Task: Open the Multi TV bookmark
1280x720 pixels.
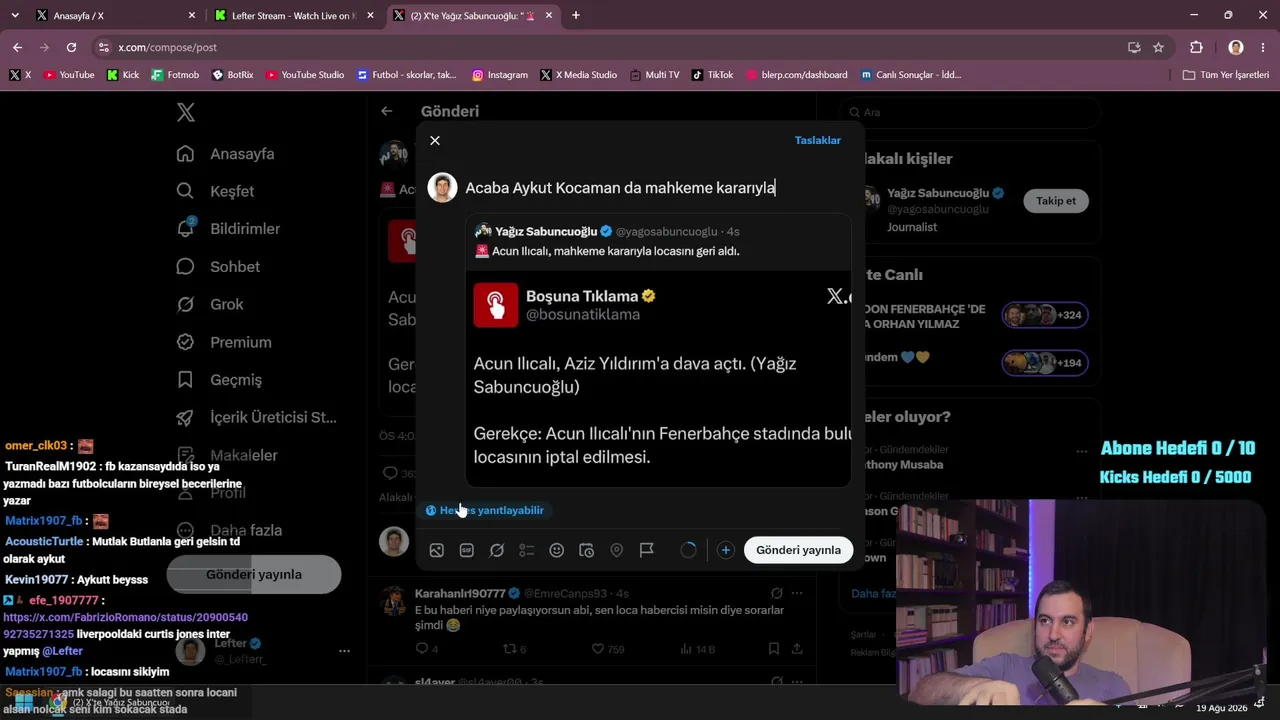Action: pyautogui.click(x=654, y=75)
